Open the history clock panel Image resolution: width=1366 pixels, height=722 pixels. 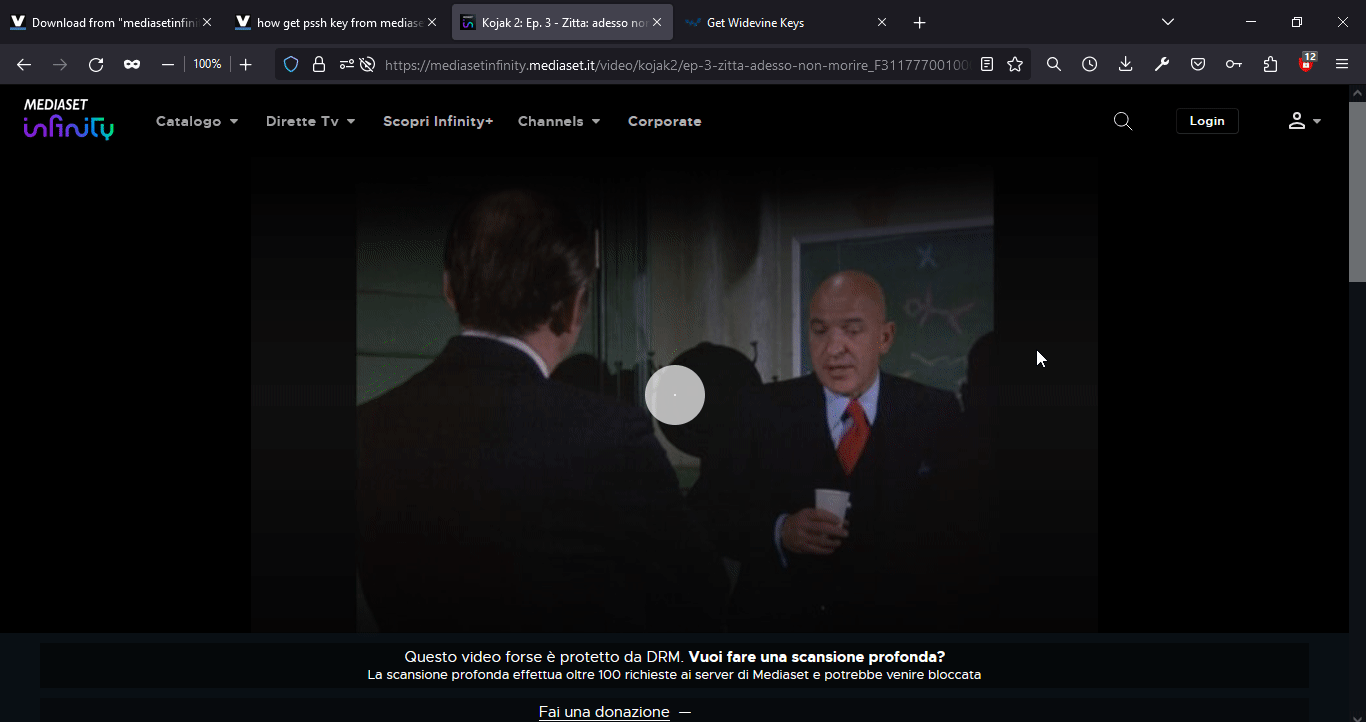[x=1090, y=64]
